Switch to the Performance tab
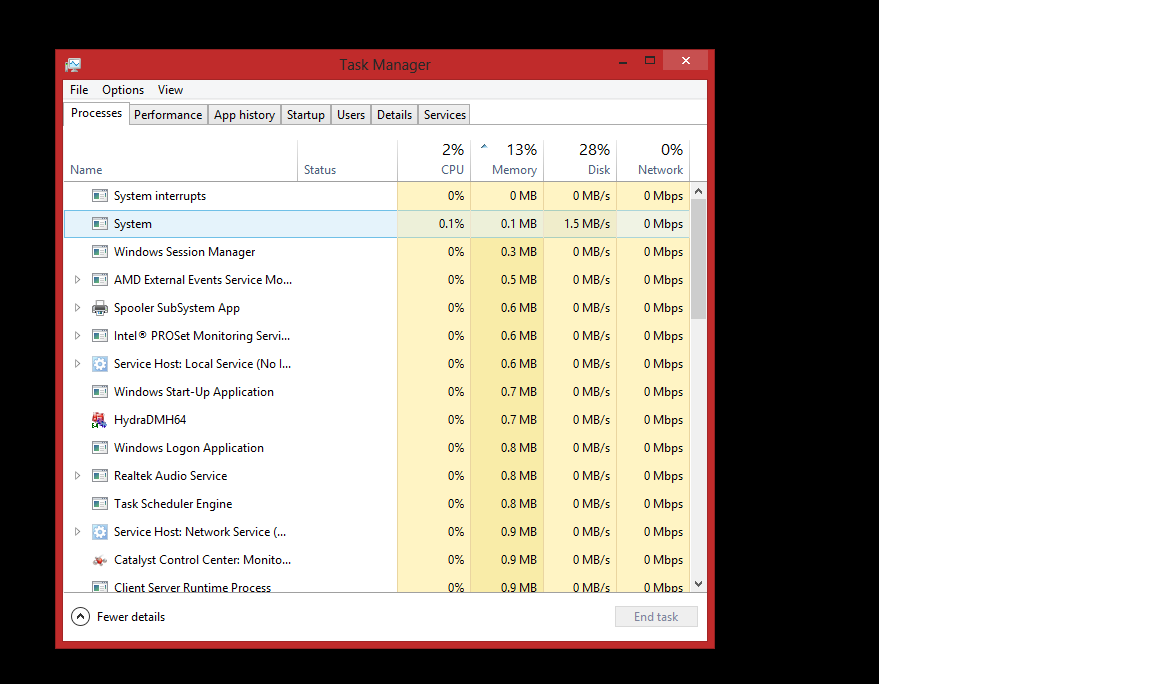 [x=168, y=115]
